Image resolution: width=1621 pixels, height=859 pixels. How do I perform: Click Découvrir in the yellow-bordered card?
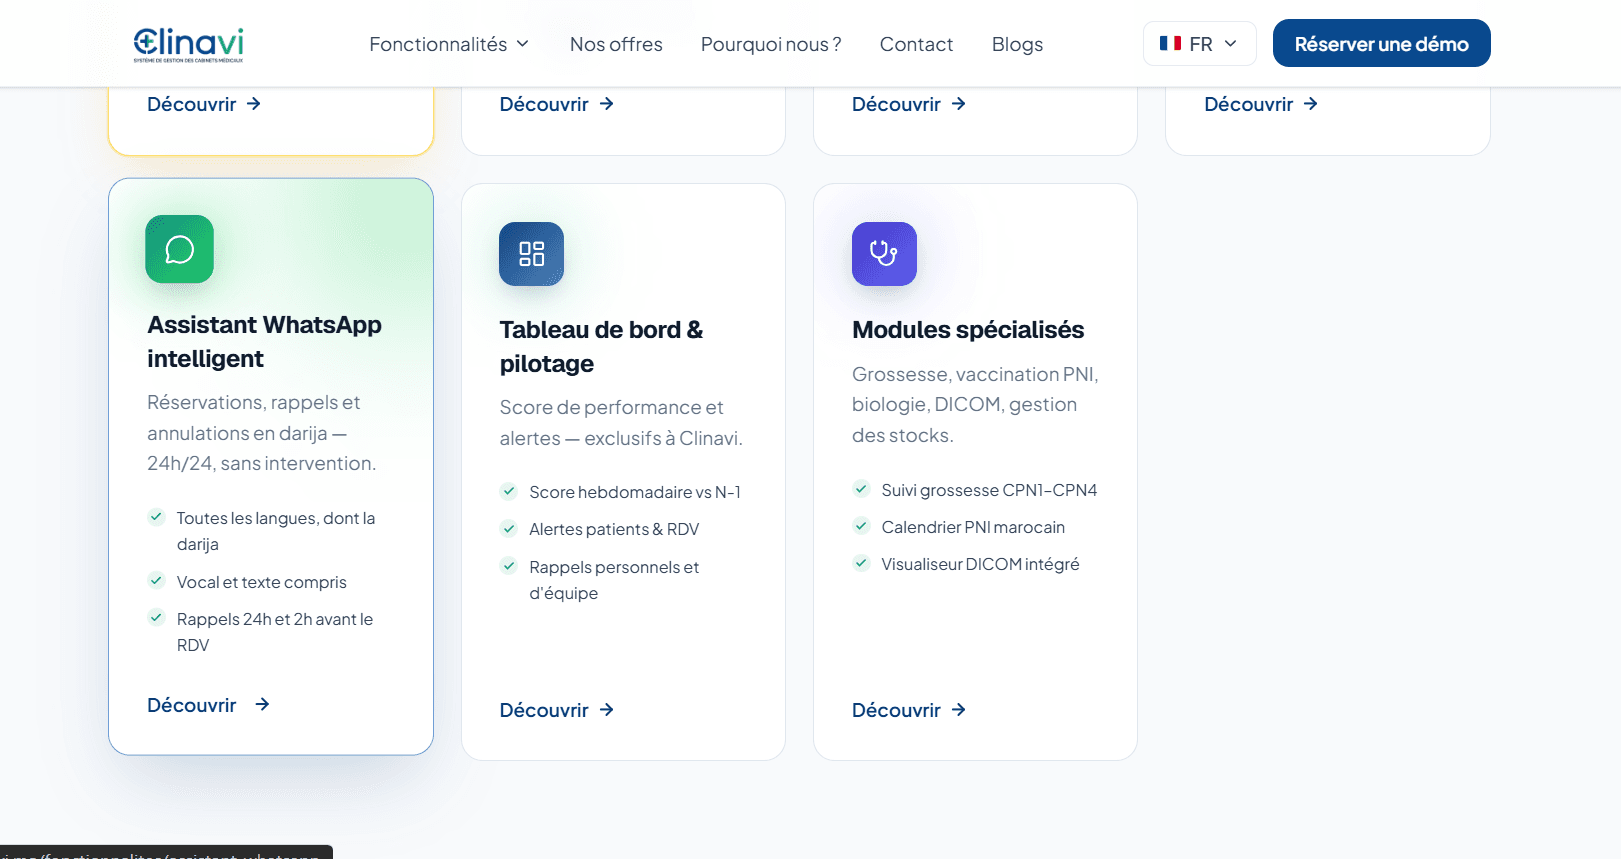click(x=204, y=104)
